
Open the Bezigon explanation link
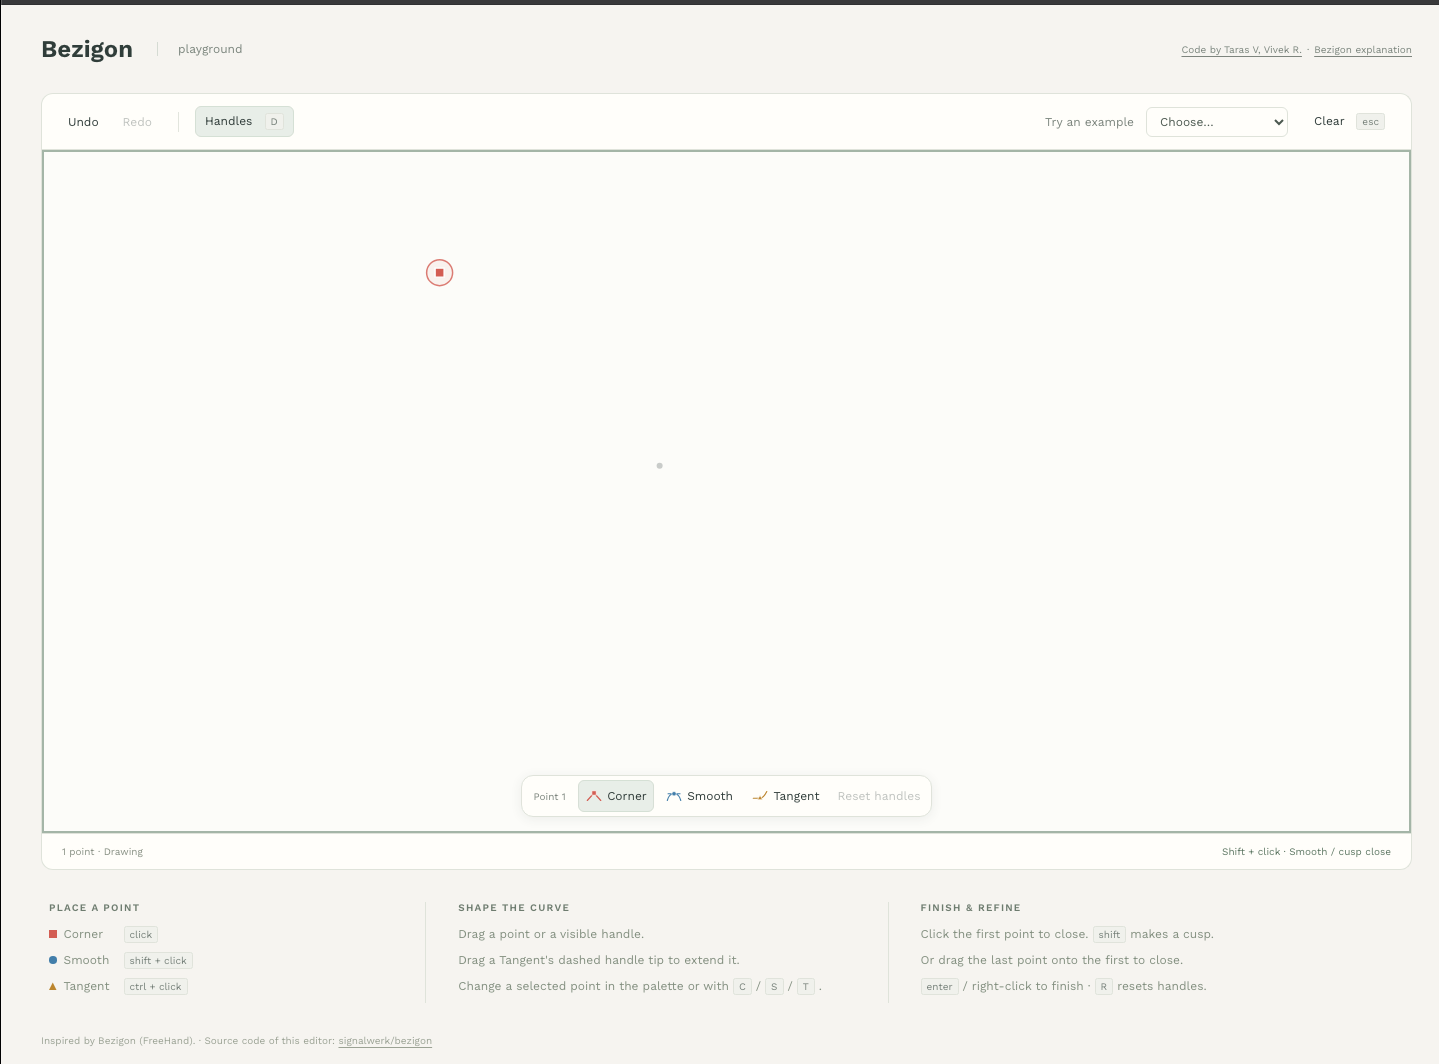[x=1363, y=50]
